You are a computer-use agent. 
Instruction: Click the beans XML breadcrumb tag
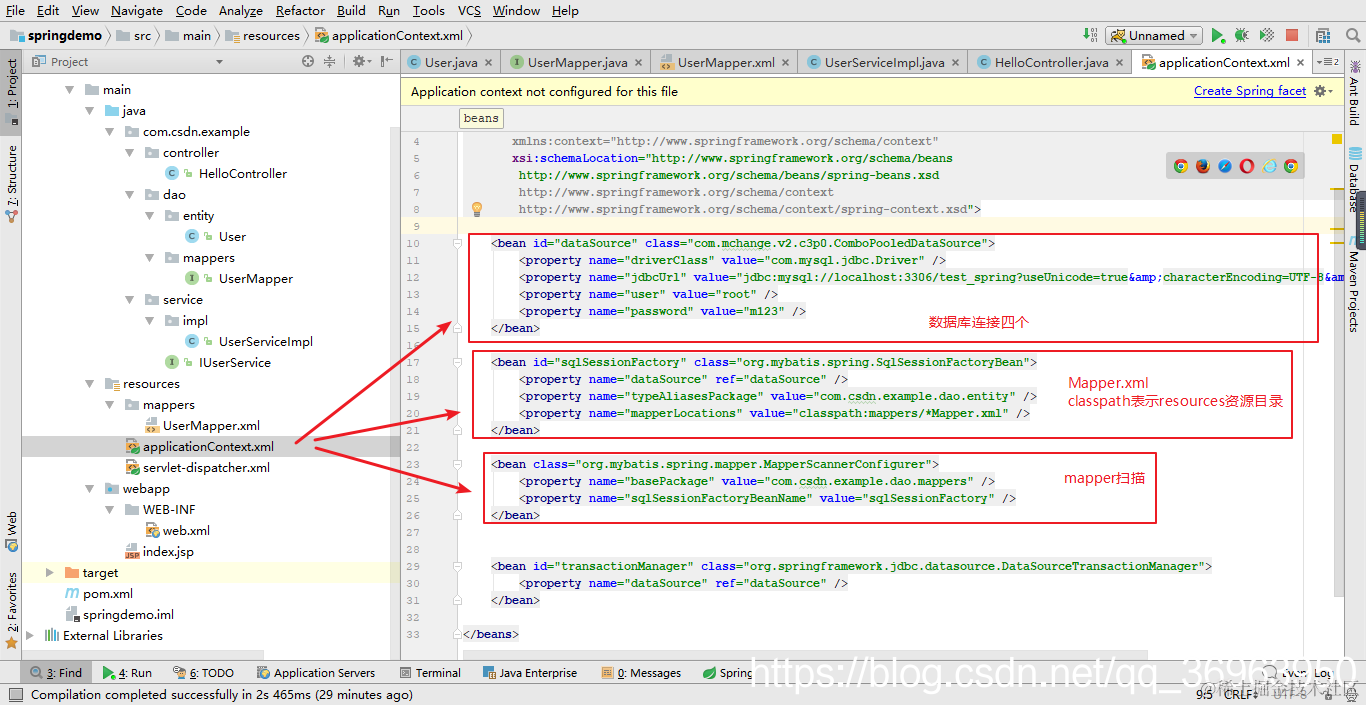tap(481, 118)
